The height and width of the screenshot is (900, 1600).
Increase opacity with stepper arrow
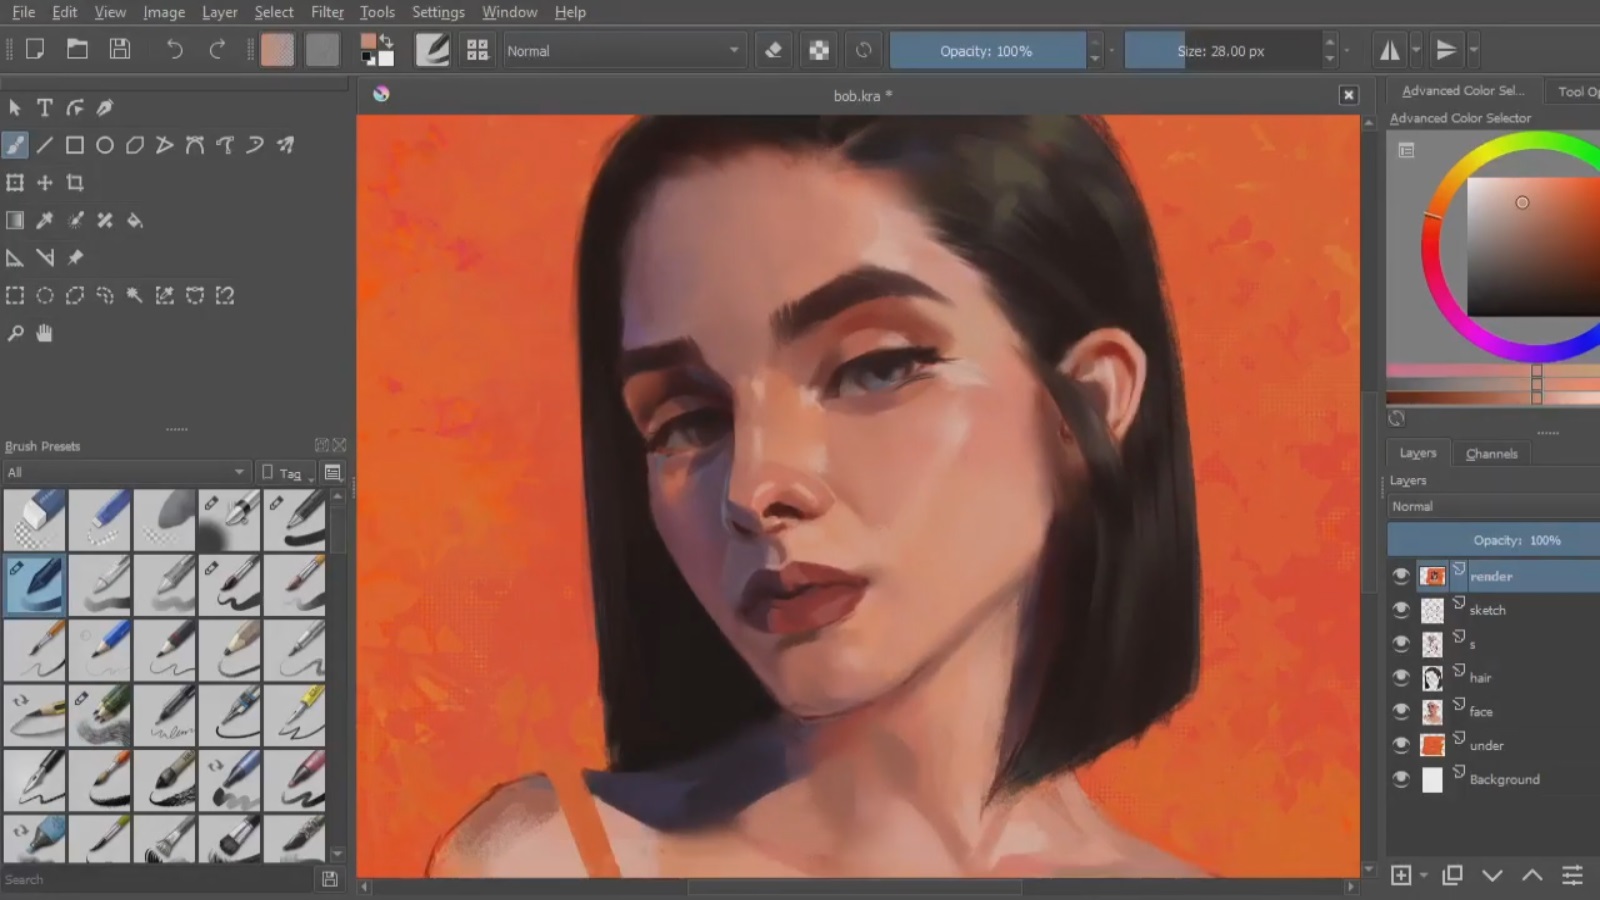coord(1095,42)
